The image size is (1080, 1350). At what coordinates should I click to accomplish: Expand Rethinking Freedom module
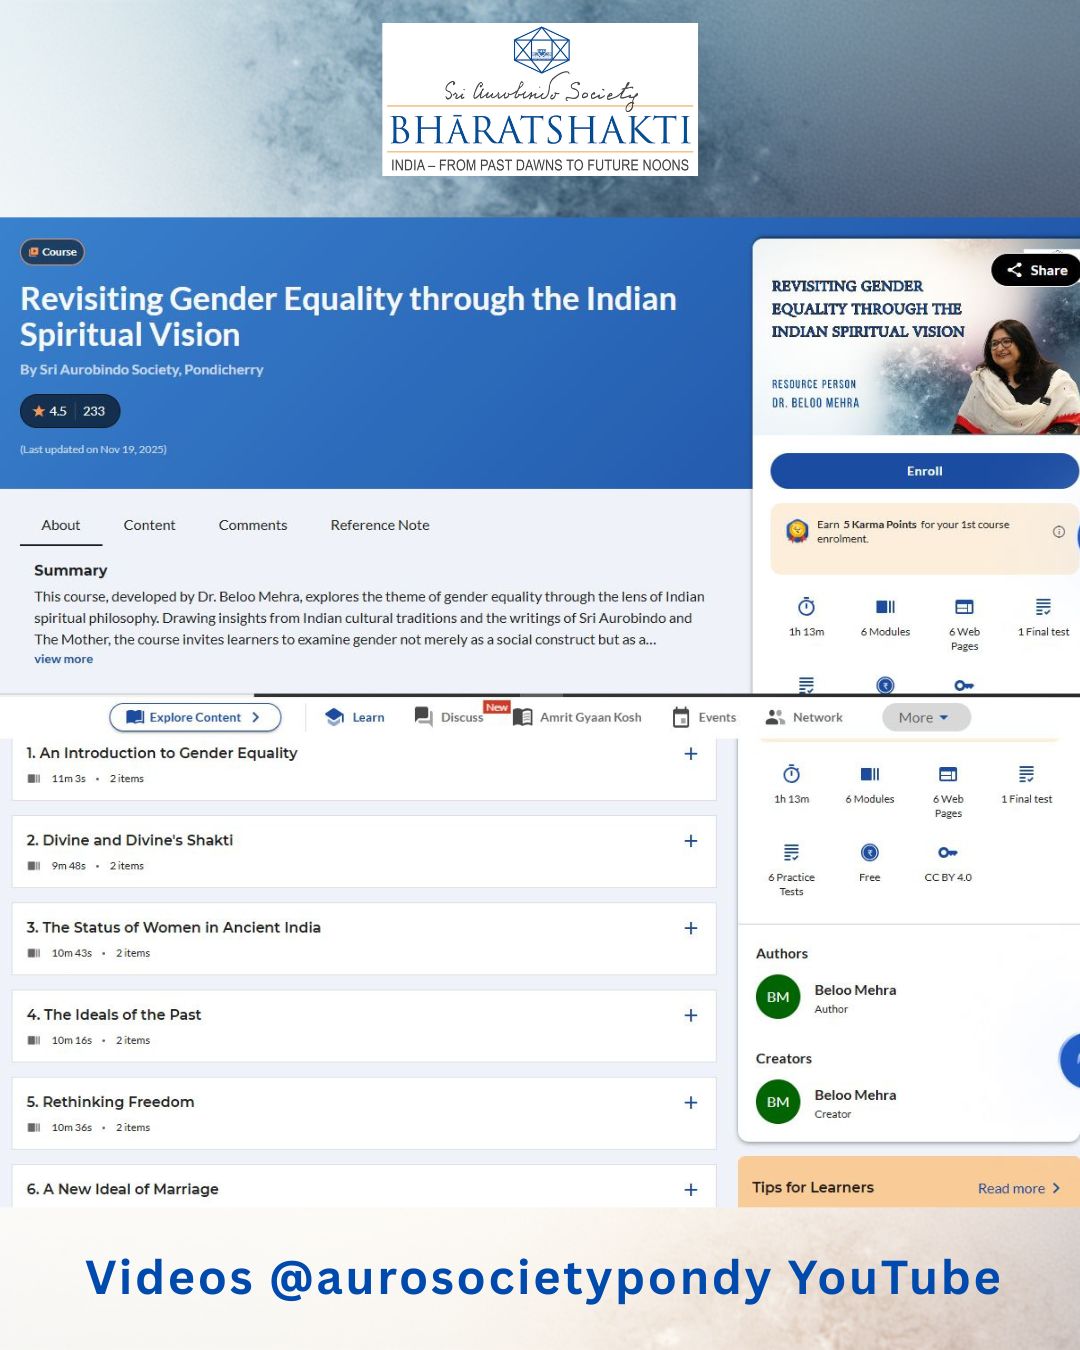click(x=691, y=1102)
